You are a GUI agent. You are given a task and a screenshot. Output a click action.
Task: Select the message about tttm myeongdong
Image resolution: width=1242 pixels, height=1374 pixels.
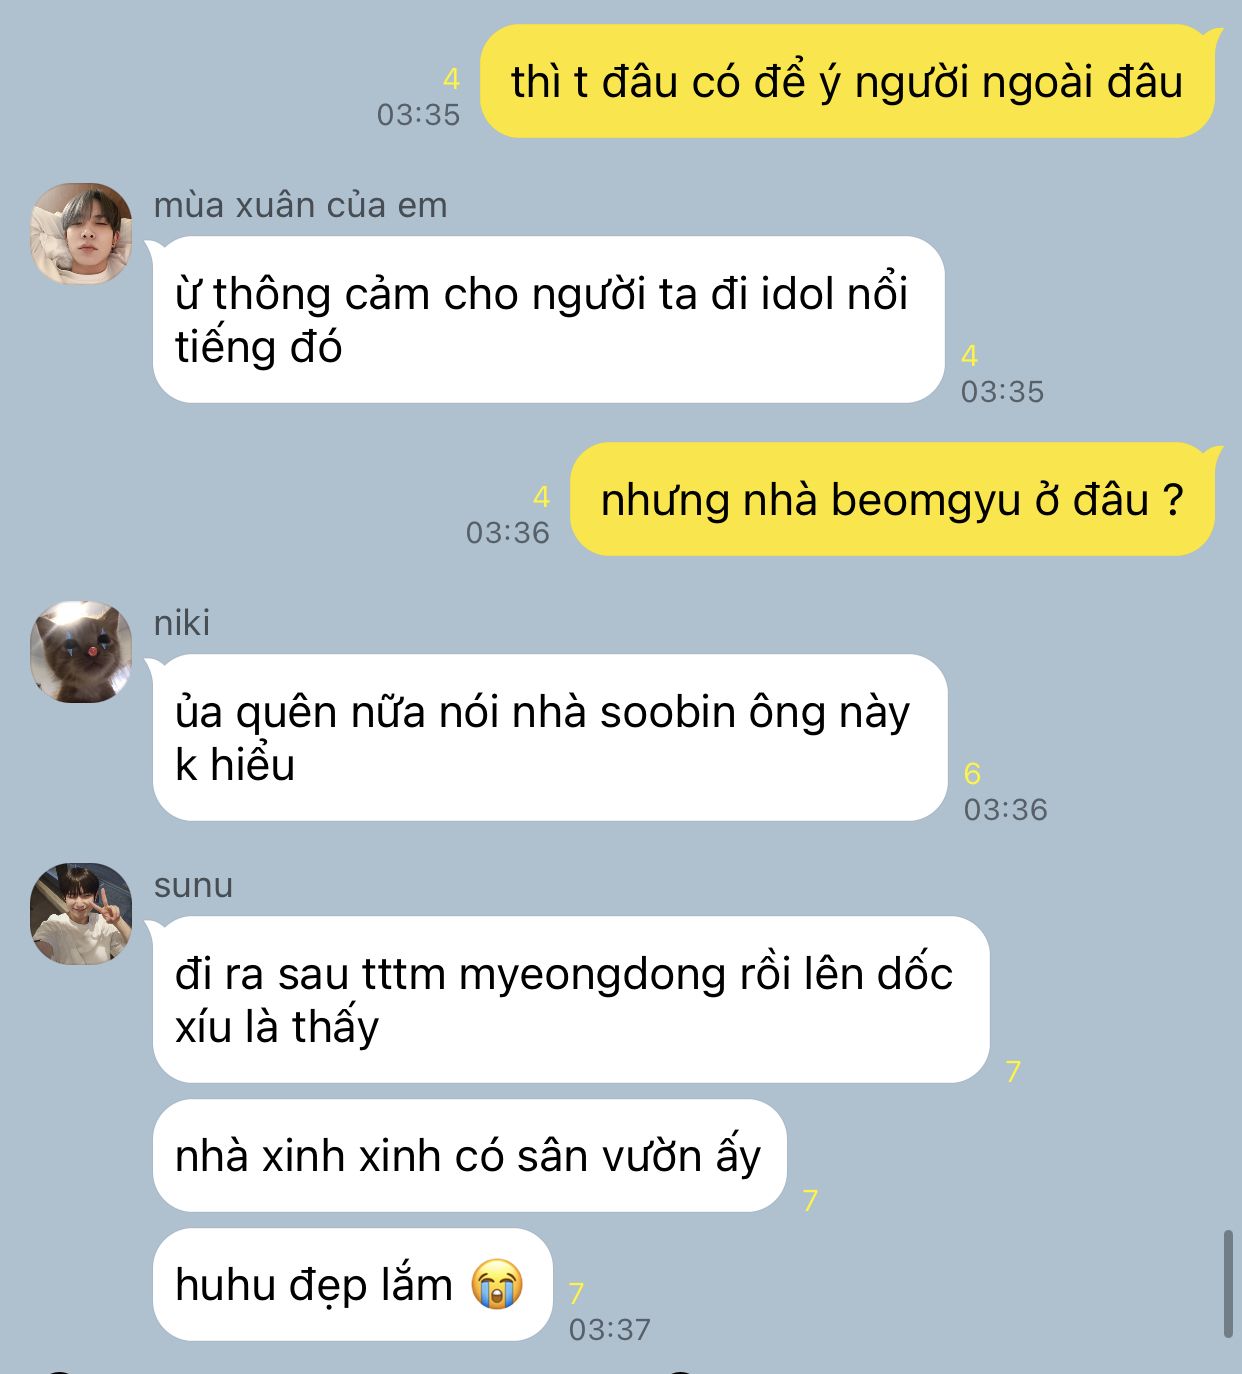(570, 999)
